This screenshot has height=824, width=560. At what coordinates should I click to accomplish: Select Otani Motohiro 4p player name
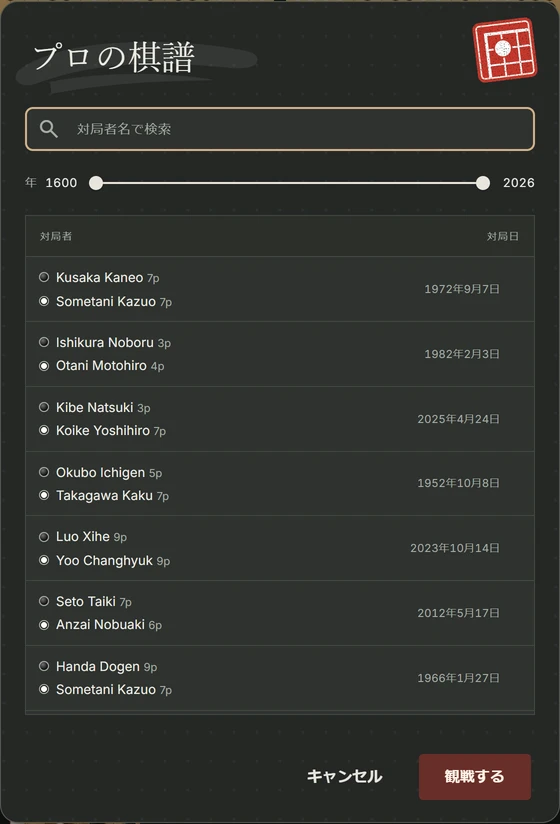[110, 366]
